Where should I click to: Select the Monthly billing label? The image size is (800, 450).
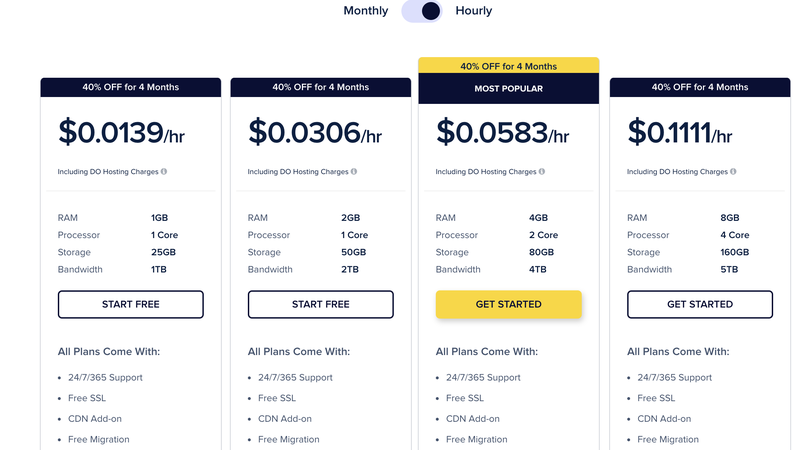pyautogui.click(x=365, y=11)
